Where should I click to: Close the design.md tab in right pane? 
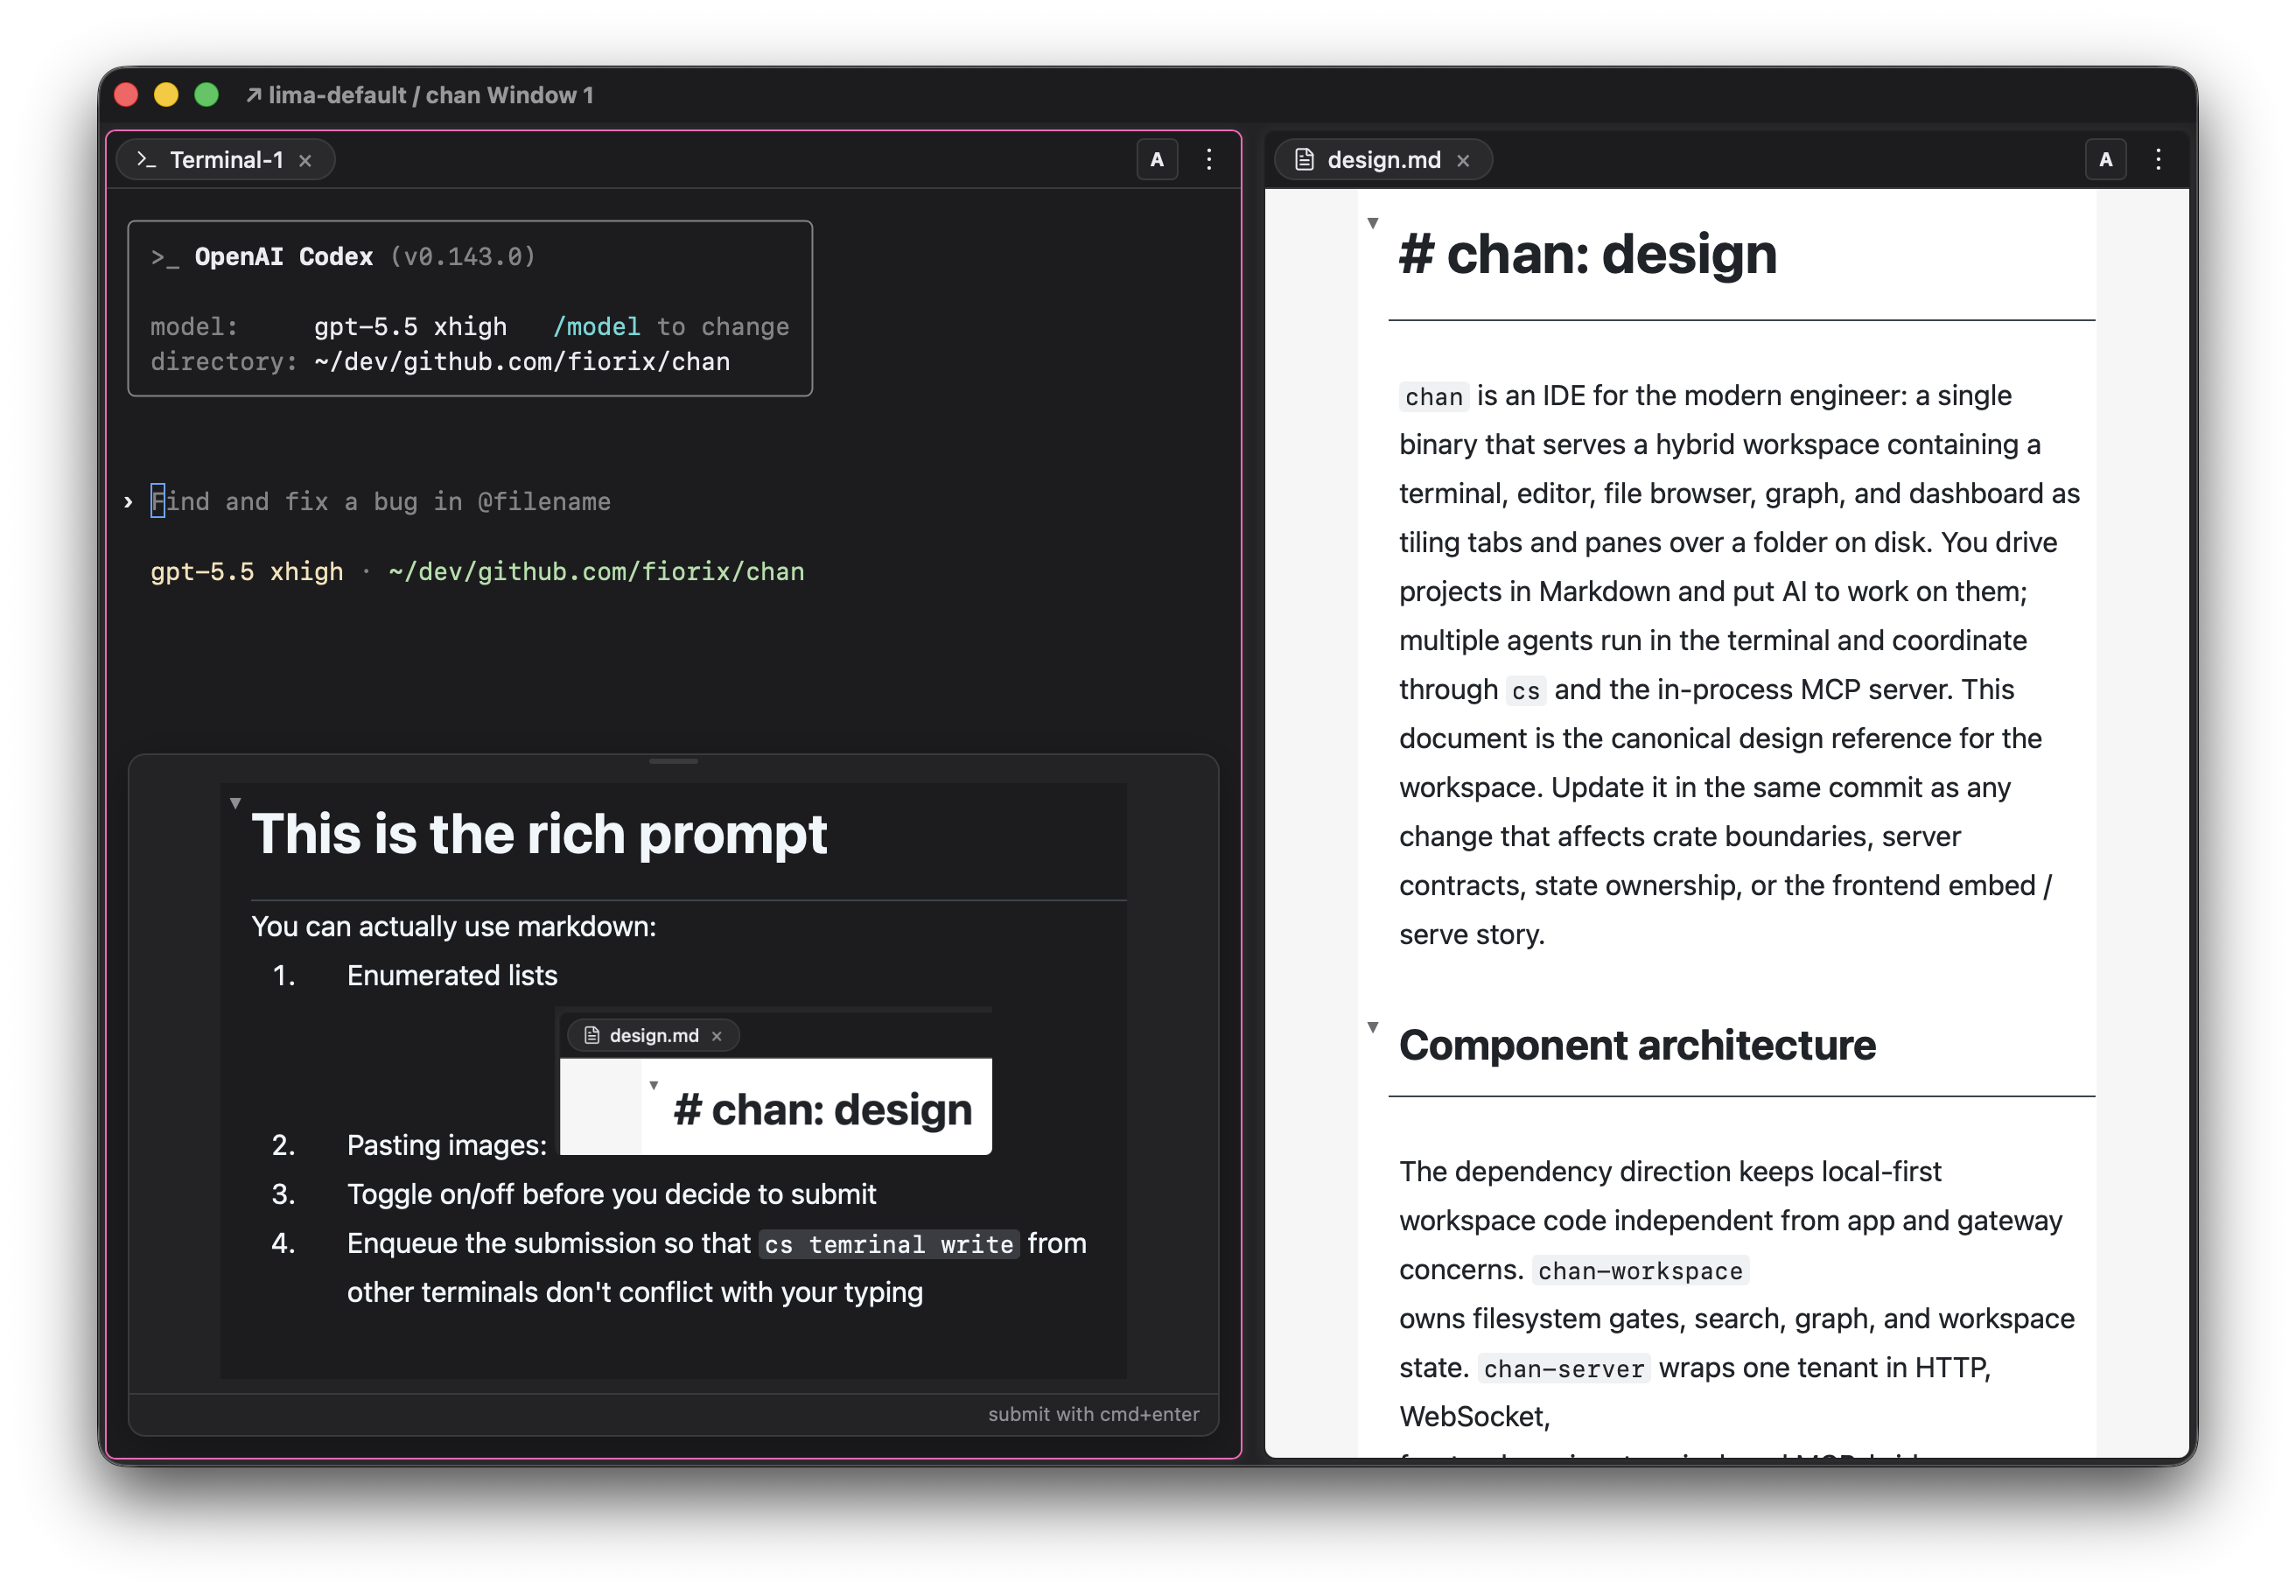1463,161
